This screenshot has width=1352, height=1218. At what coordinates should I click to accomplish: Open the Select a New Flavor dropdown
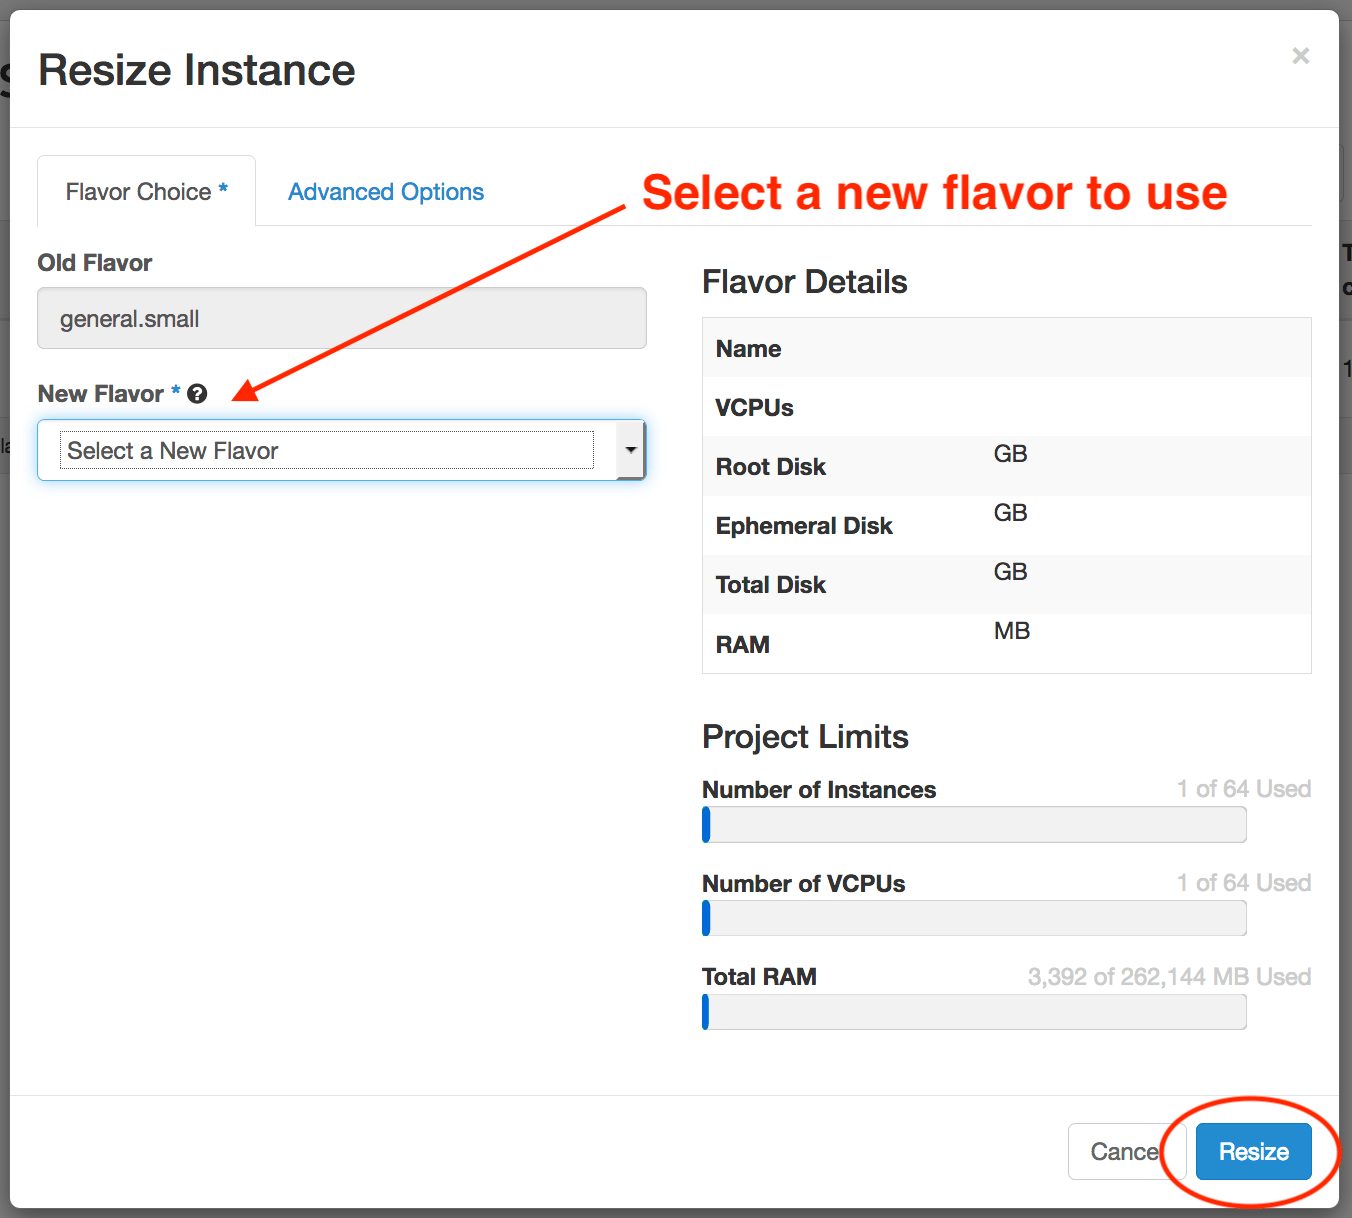click(x=341, y=450)
